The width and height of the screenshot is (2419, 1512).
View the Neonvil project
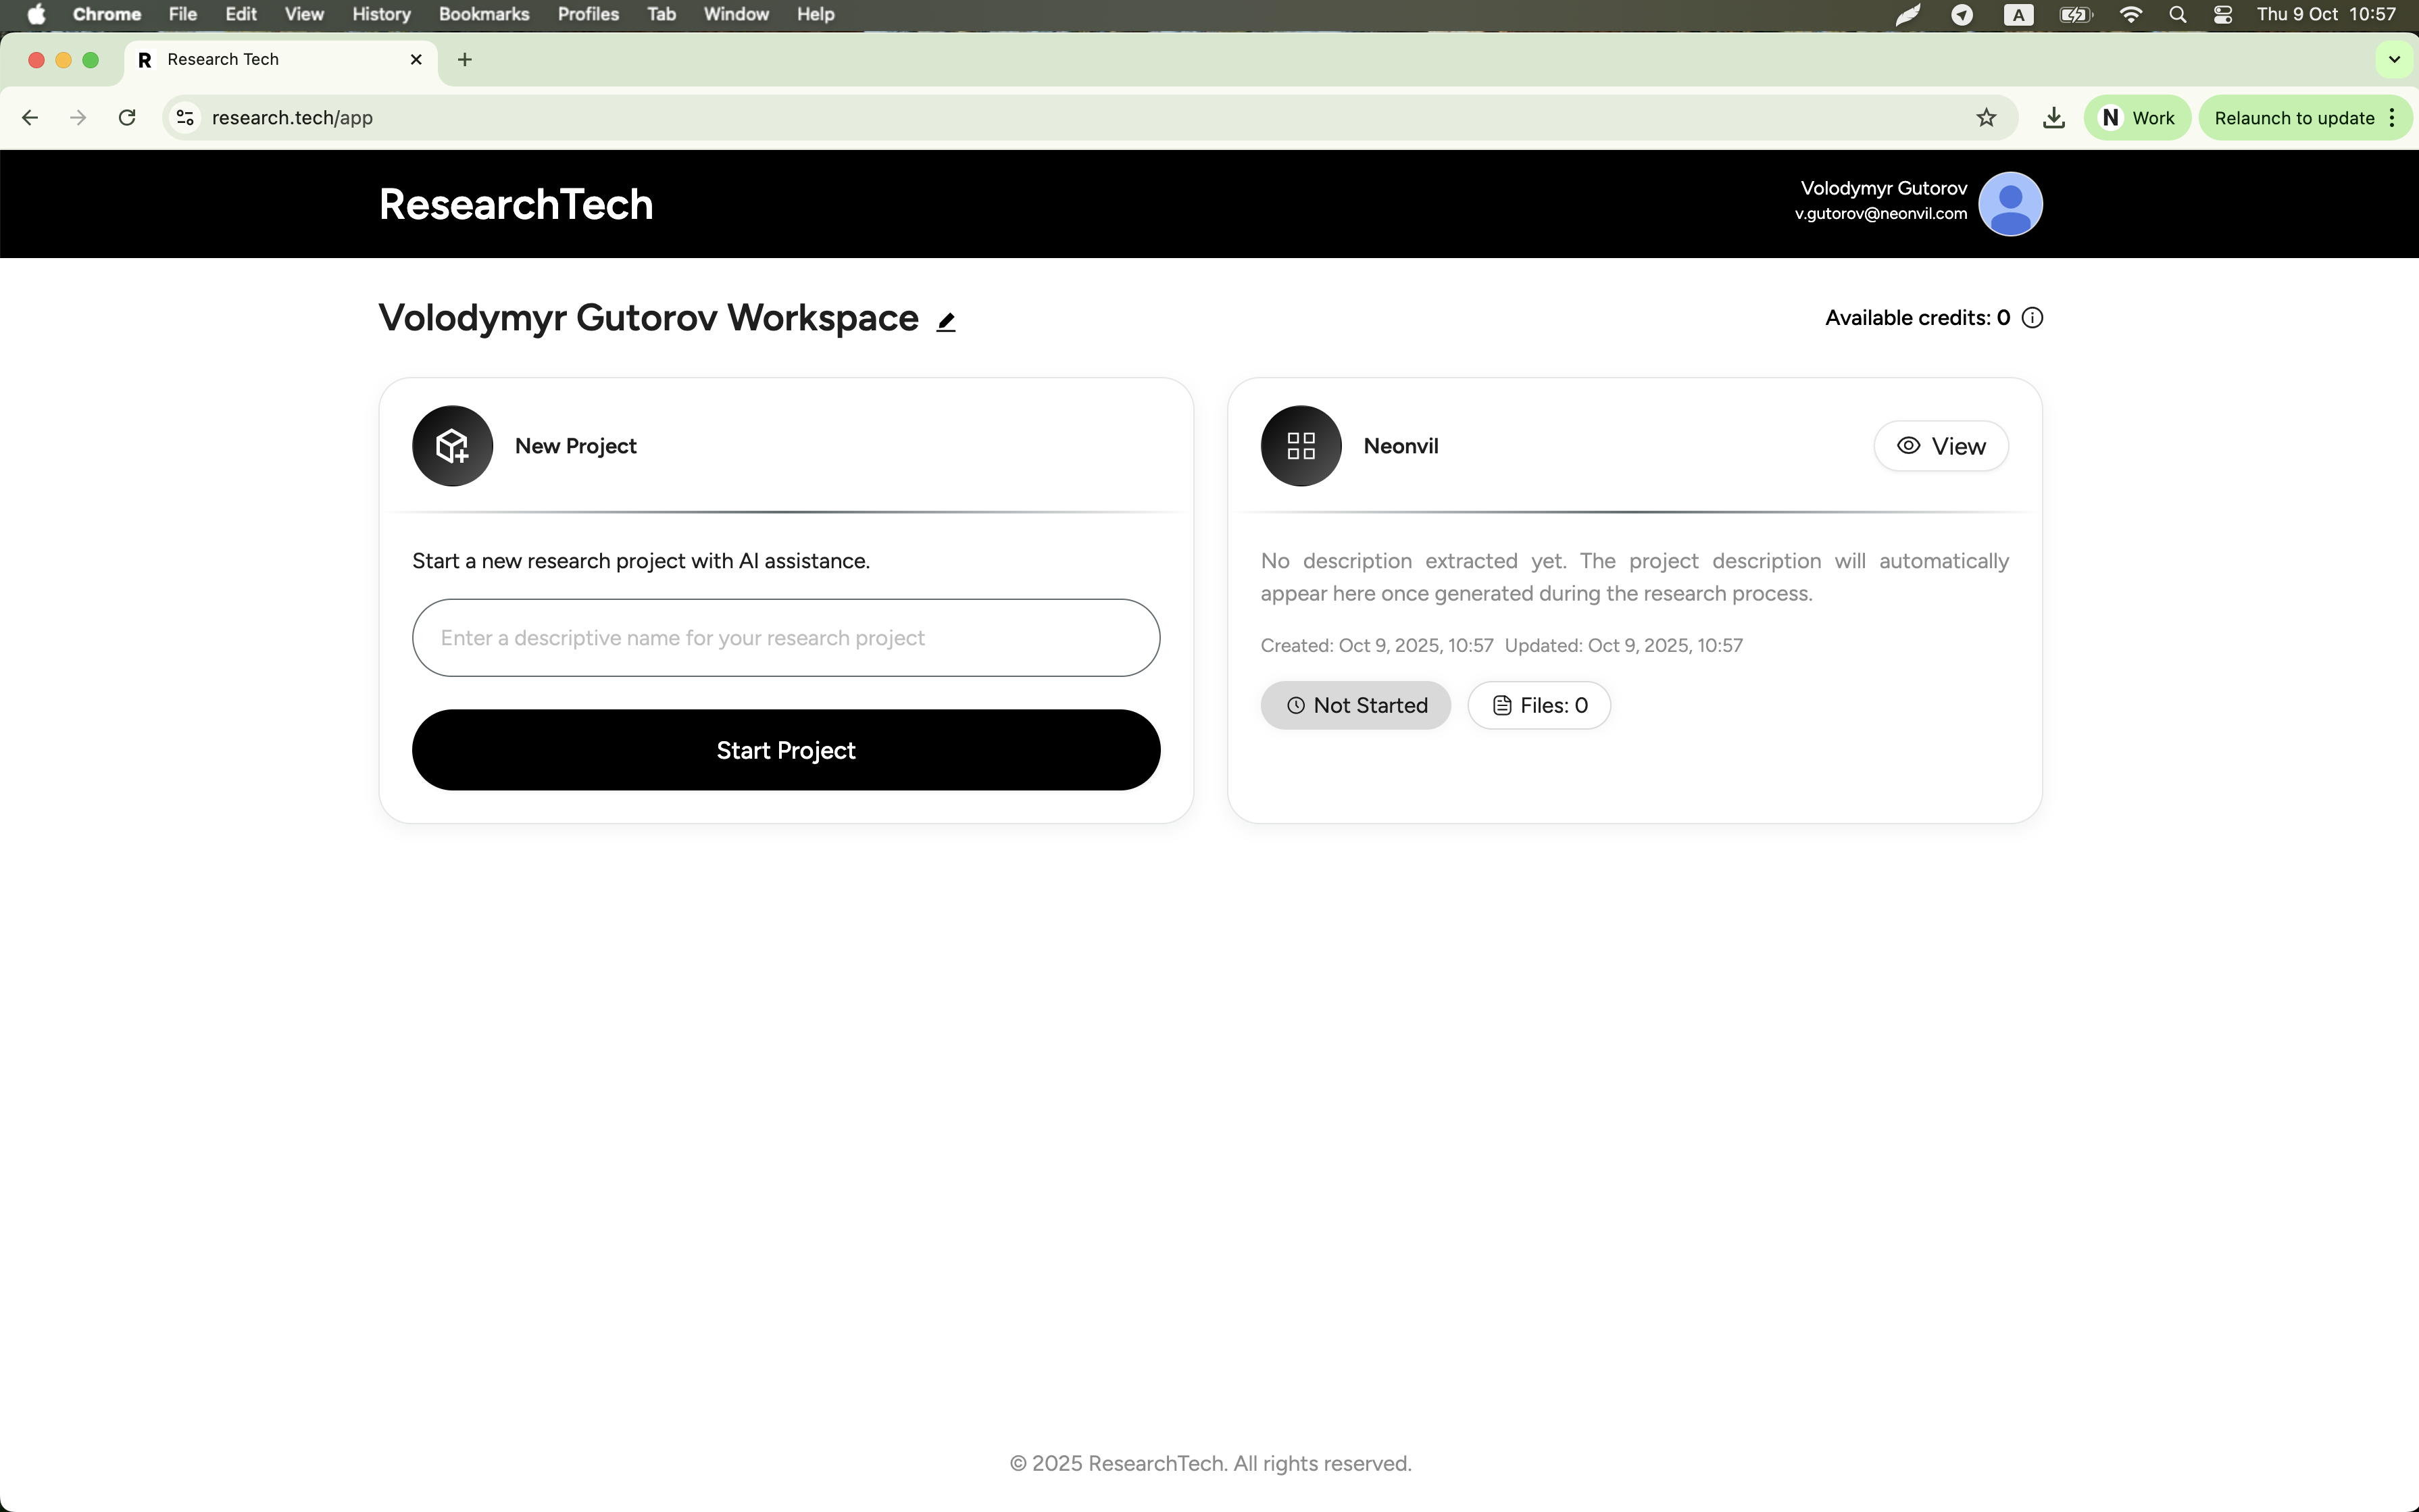click(x=1939, y=445)
